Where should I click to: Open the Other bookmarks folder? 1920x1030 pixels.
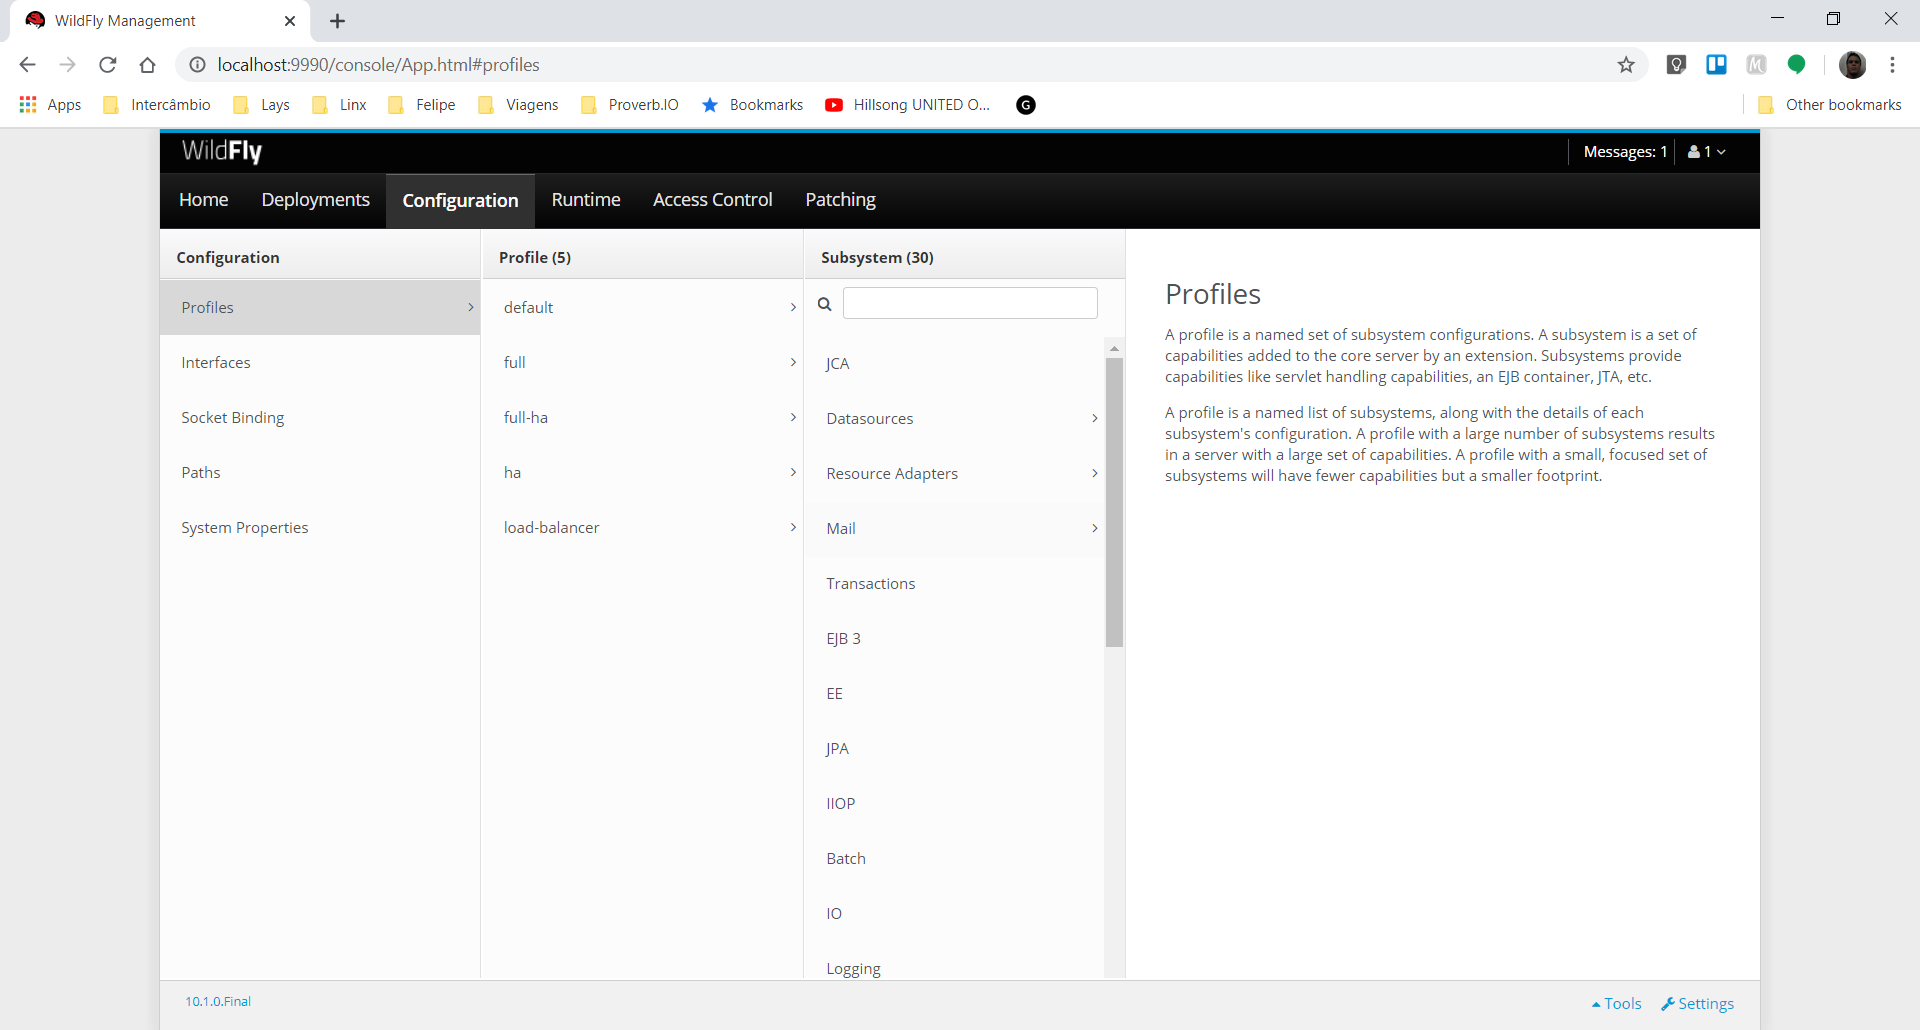[x=1830, y=105]
